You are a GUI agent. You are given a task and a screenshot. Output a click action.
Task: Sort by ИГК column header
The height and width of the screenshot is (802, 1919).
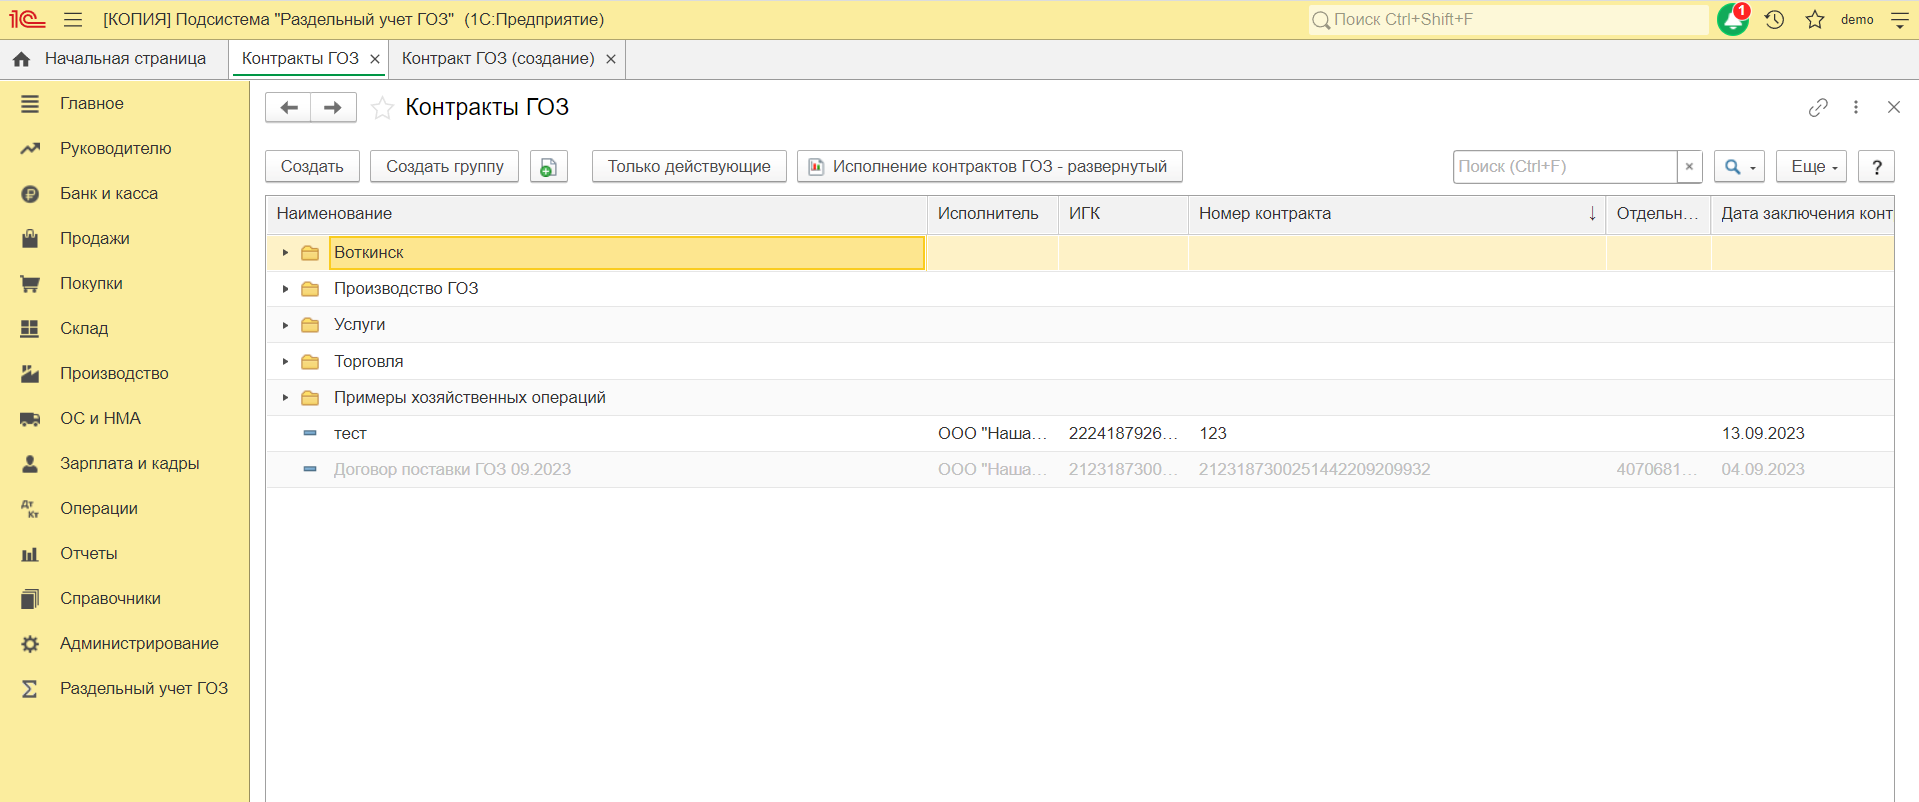1123,214
